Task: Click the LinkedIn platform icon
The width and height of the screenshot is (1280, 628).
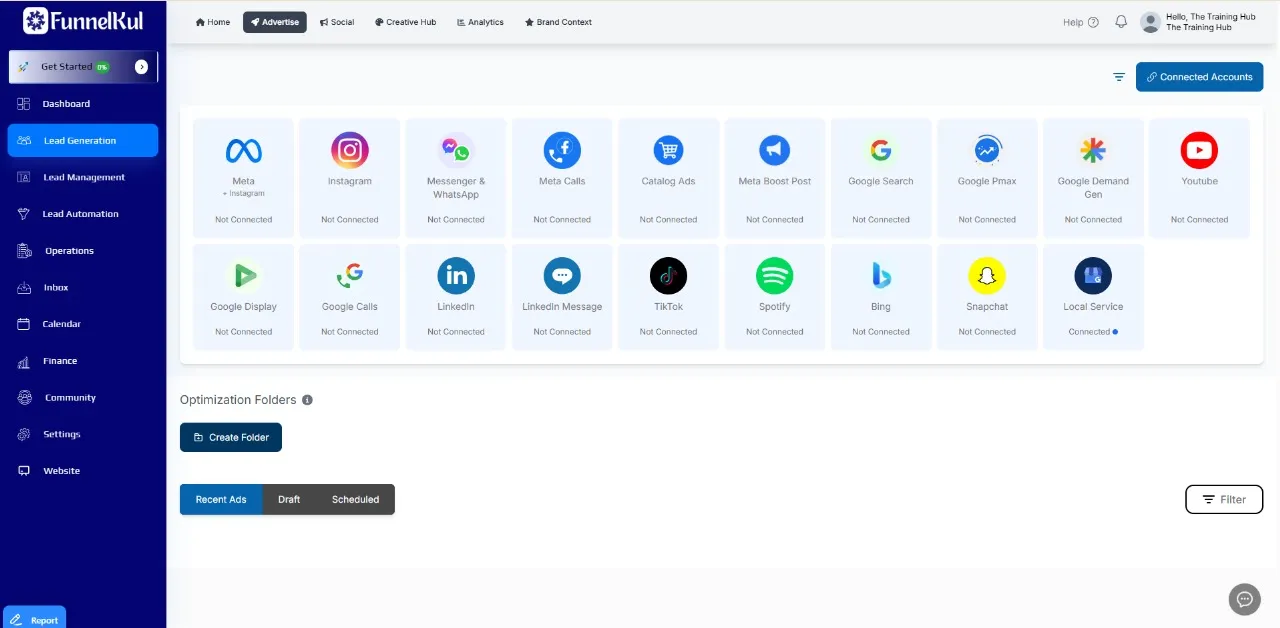Action: click(x=456, y=275)
